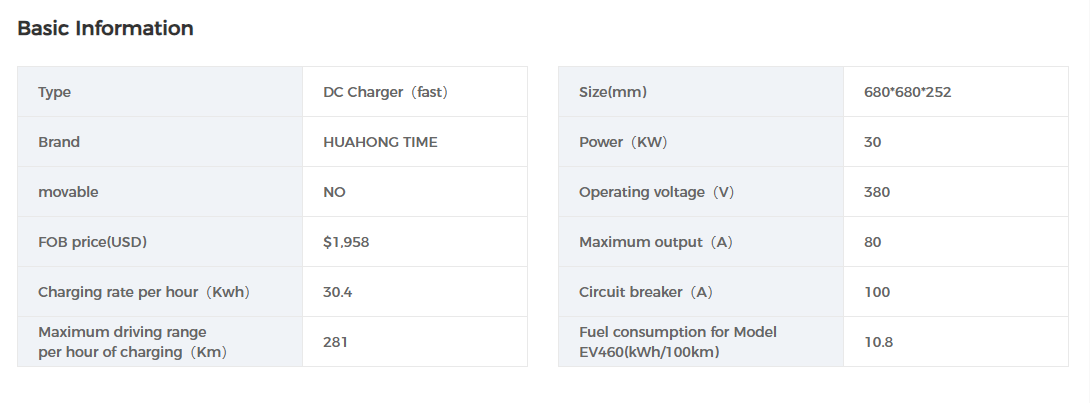Select the $1,958 price value
Viewport: 1090px width, 403px height.
point(348,242)
